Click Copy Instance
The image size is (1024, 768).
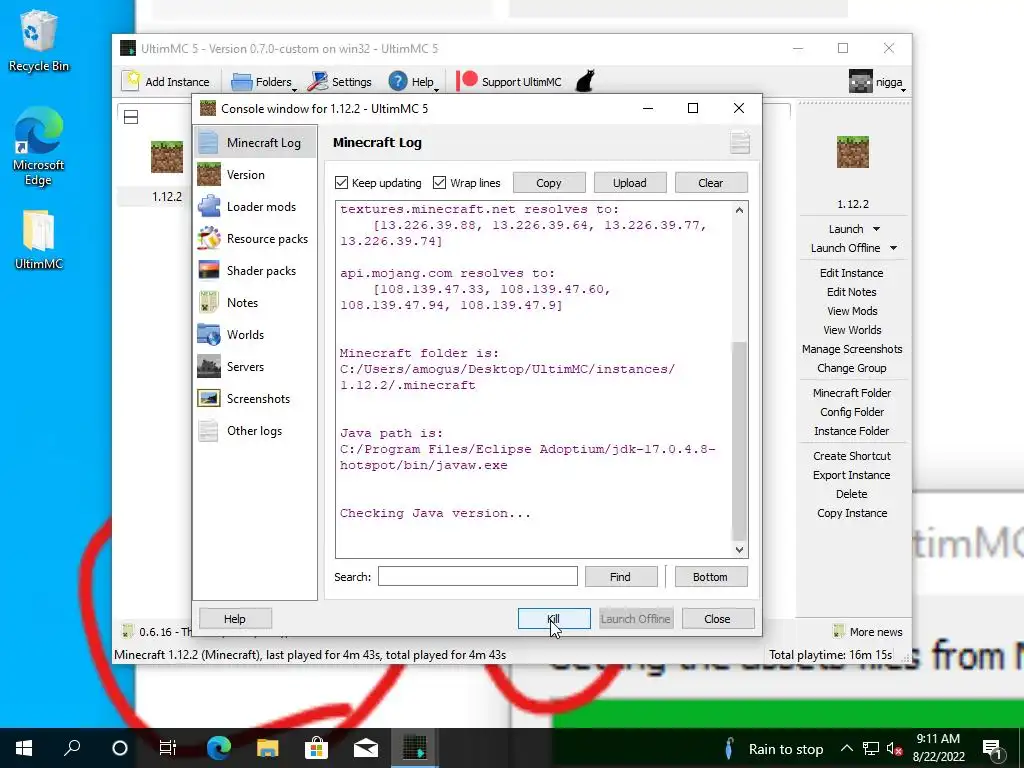(852, 513)
